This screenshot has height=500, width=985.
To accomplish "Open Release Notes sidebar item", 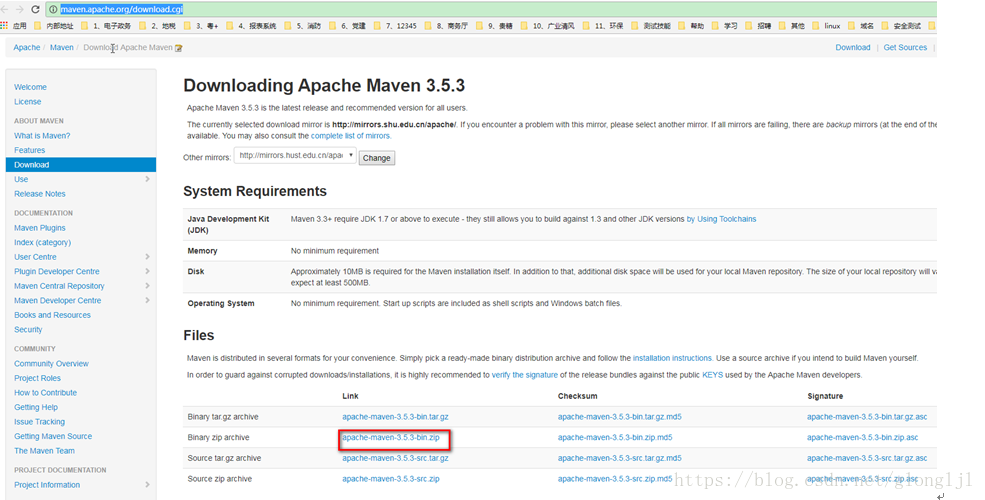I will coord(40,194).
